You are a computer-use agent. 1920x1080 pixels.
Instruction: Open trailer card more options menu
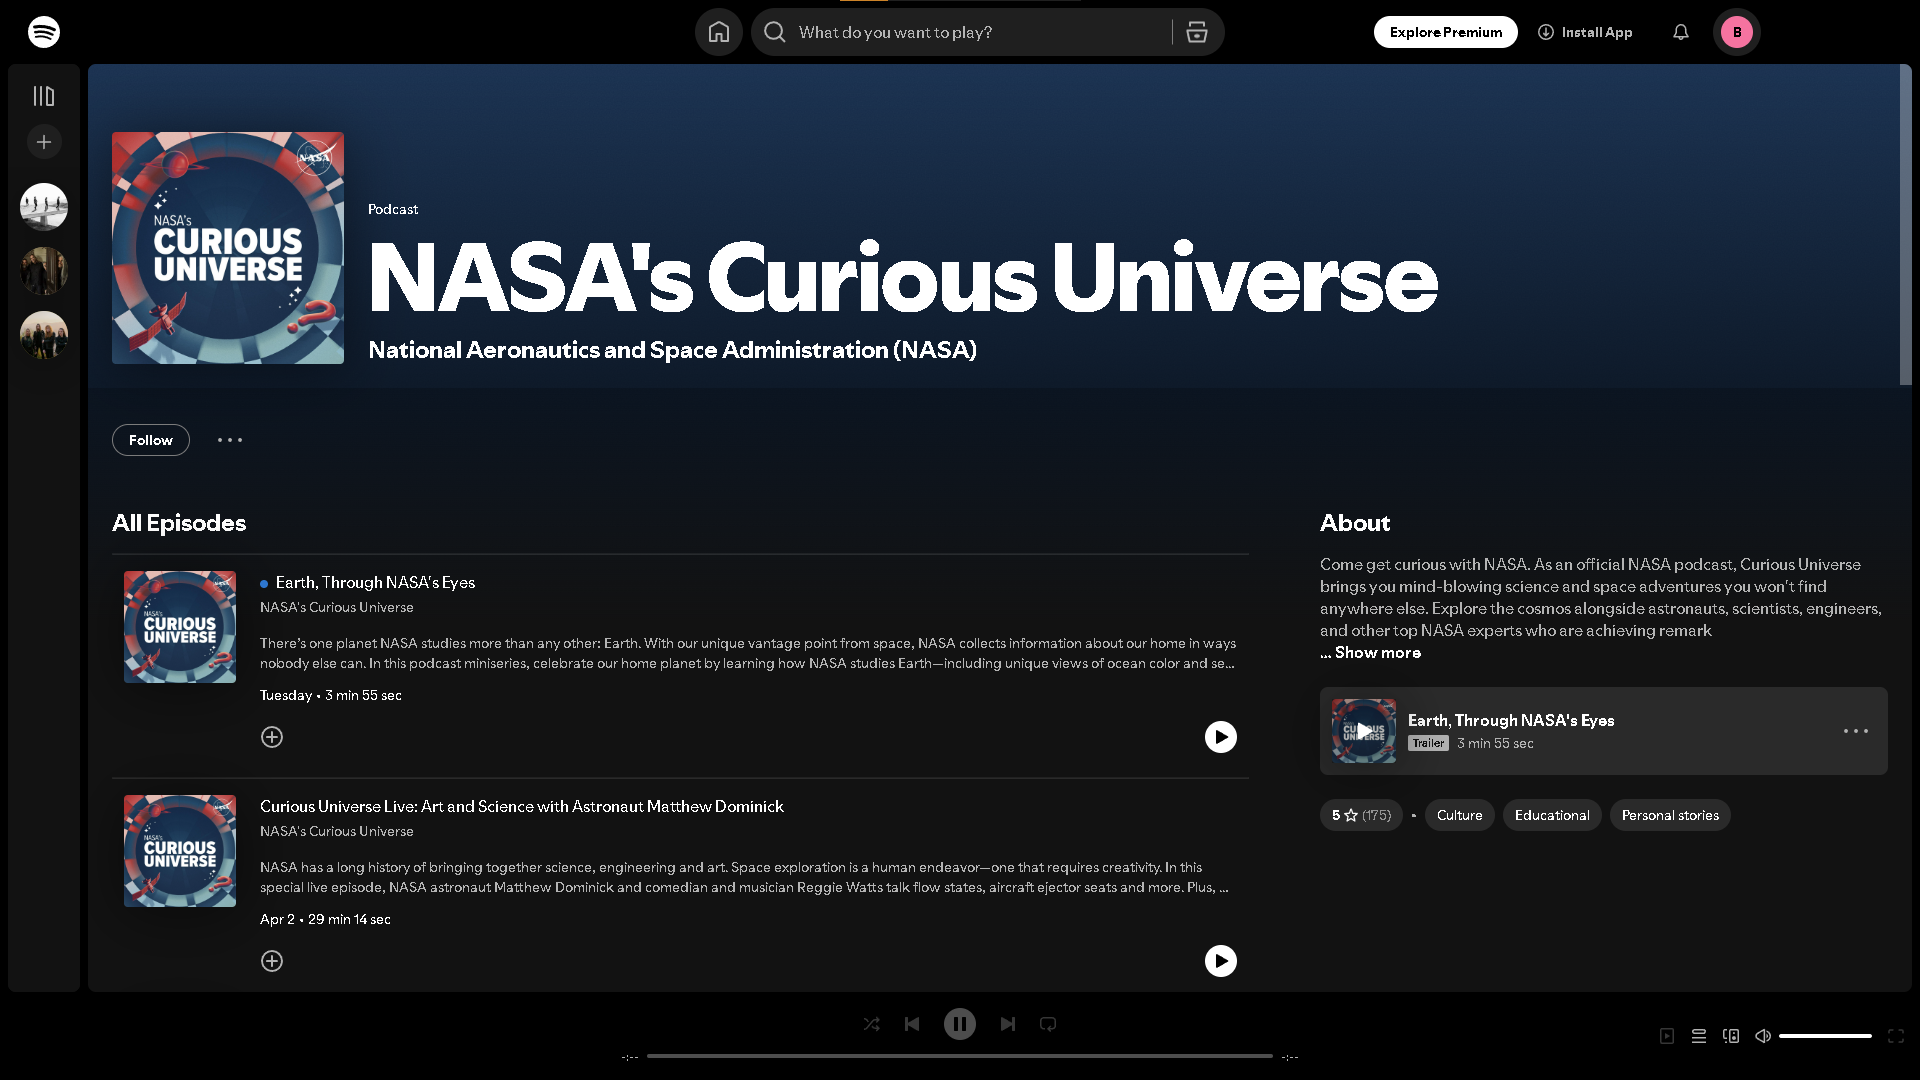pos(1855,731)
